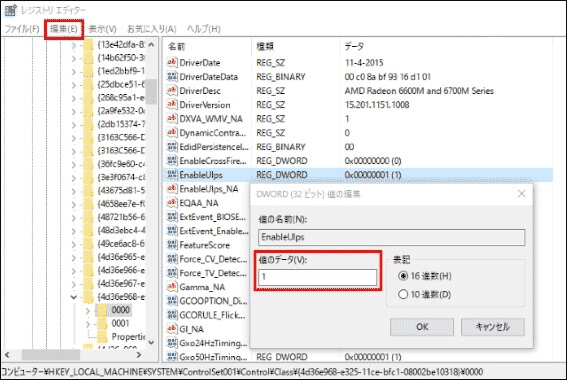Open the ヘルプ(H) menu
567x380 pixels.
pyautogui.click(x=204, y=29)
